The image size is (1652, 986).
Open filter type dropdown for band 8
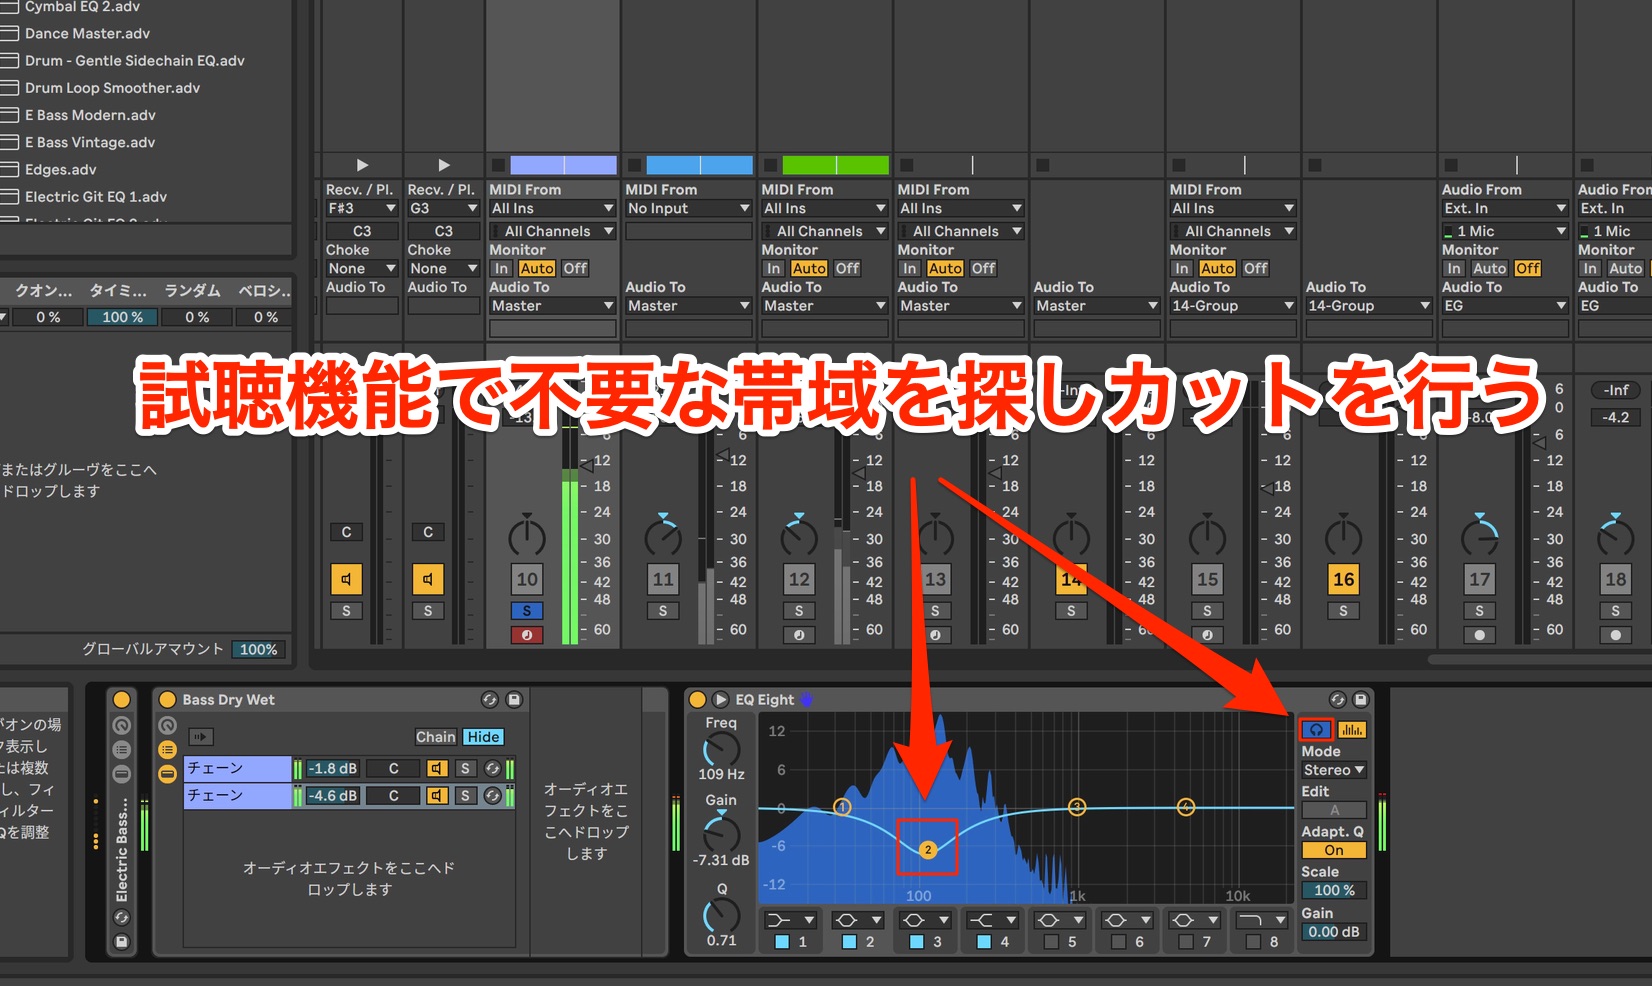click(1262, 920)
